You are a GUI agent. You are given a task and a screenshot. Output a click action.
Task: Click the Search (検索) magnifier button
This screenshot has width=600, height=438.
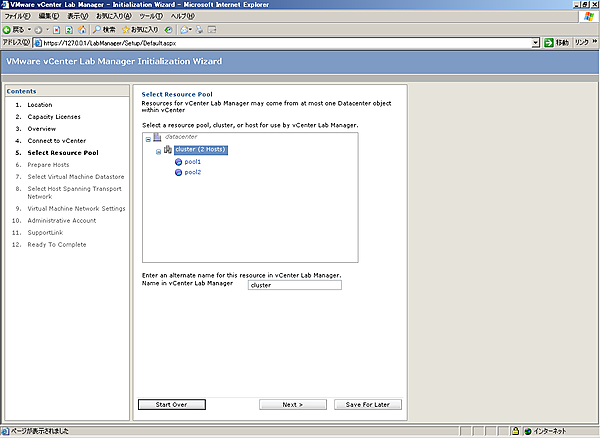click(104, 29)
